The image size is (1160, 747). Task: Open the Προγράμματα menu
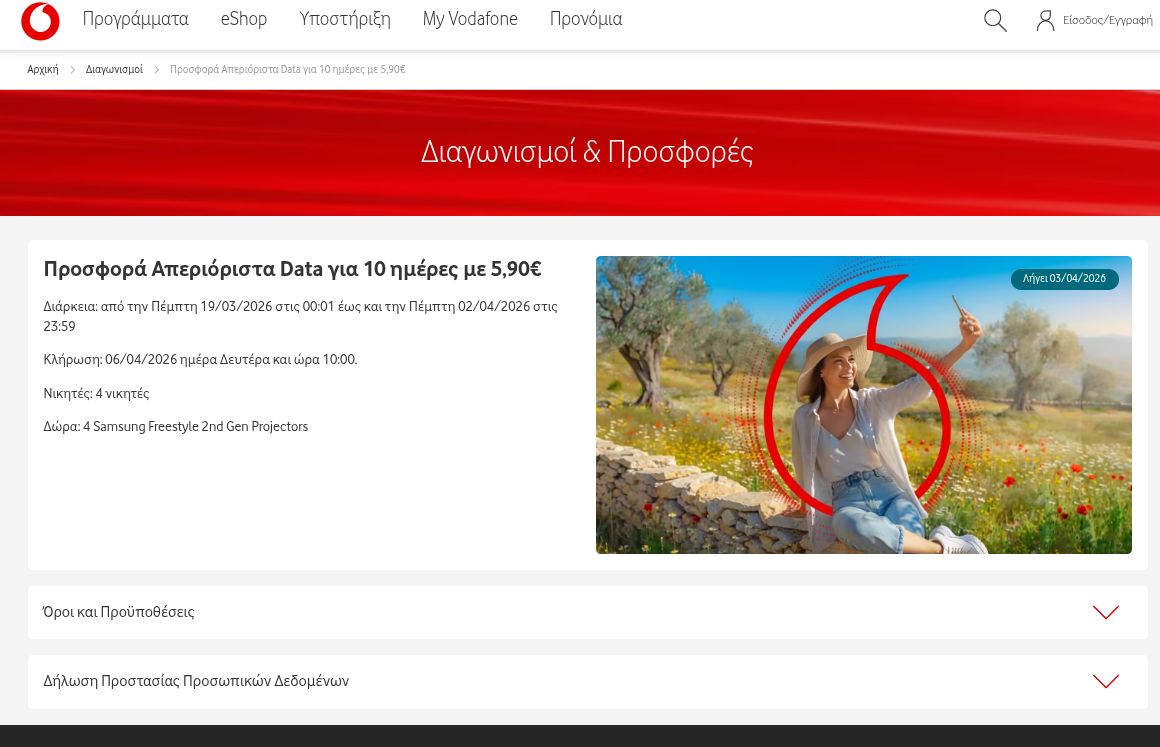pyautogui.click(x=135, y=20)
